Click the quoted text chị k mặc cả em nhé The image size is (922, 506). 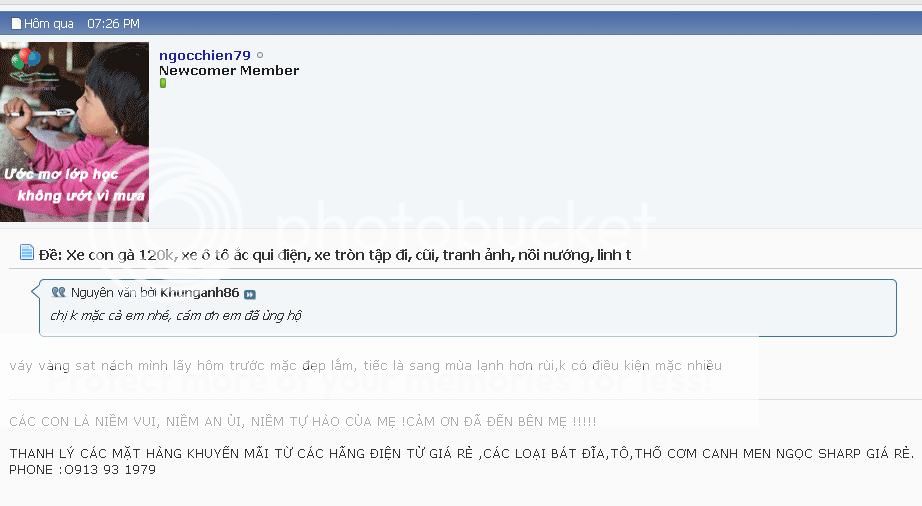[x=176, y=316]
